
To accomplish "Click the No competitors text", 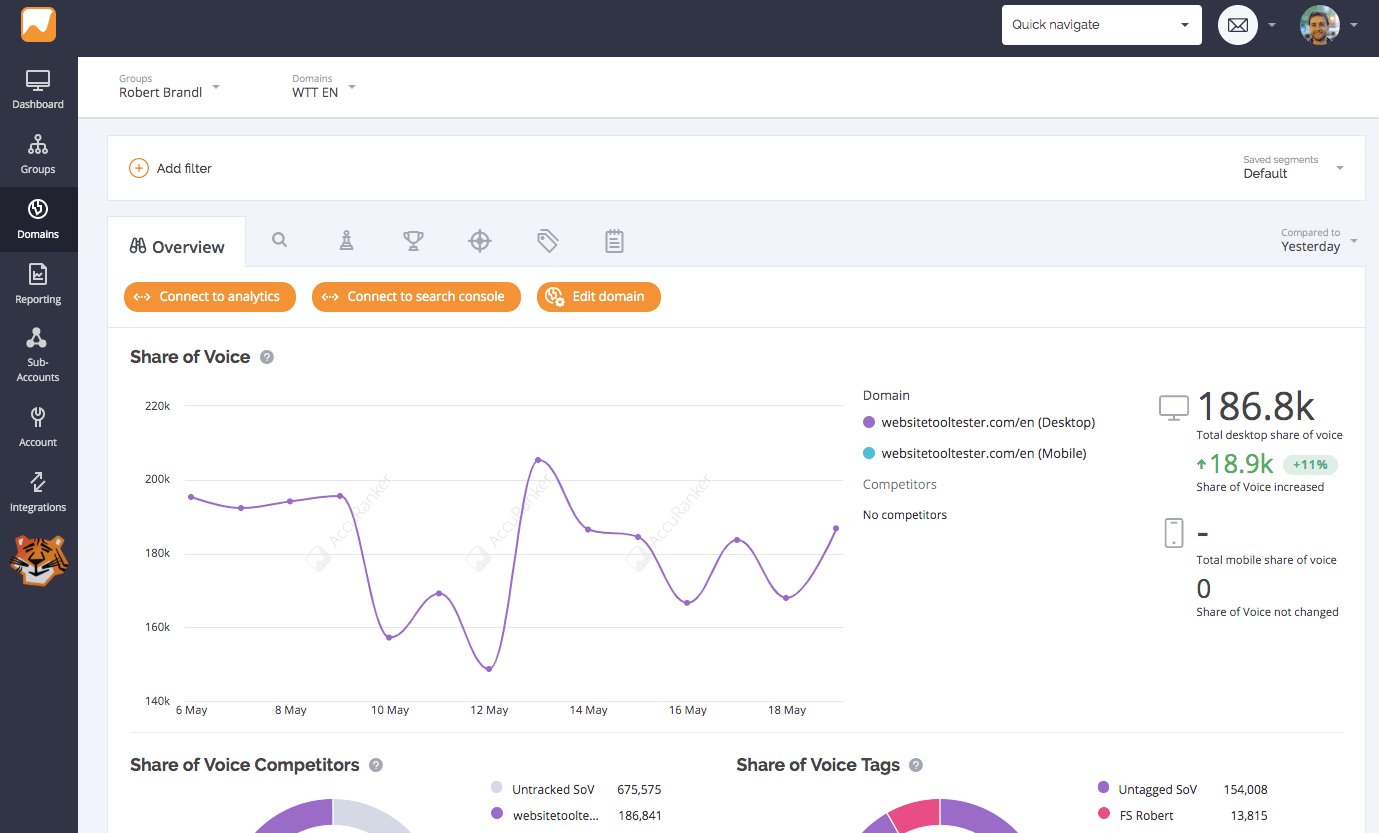I will [905, 515].
